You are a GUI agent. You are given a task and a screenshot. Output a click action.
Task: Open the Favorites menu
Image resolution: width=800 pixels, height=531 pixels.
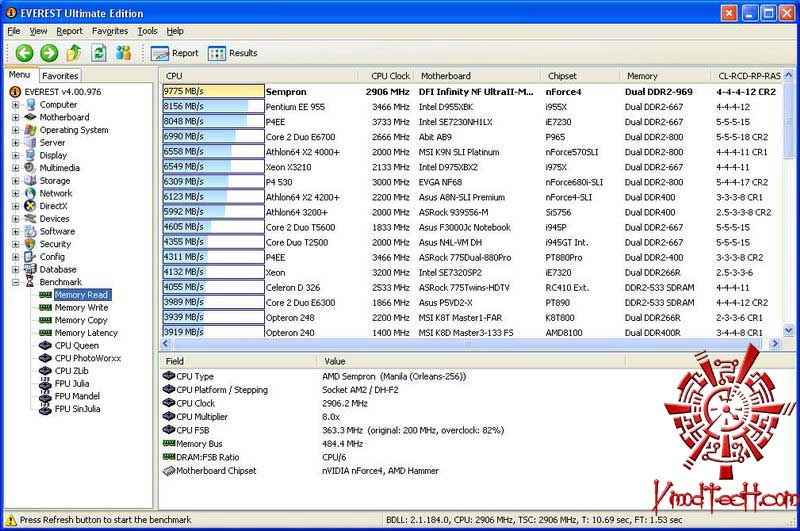(110, 31)
